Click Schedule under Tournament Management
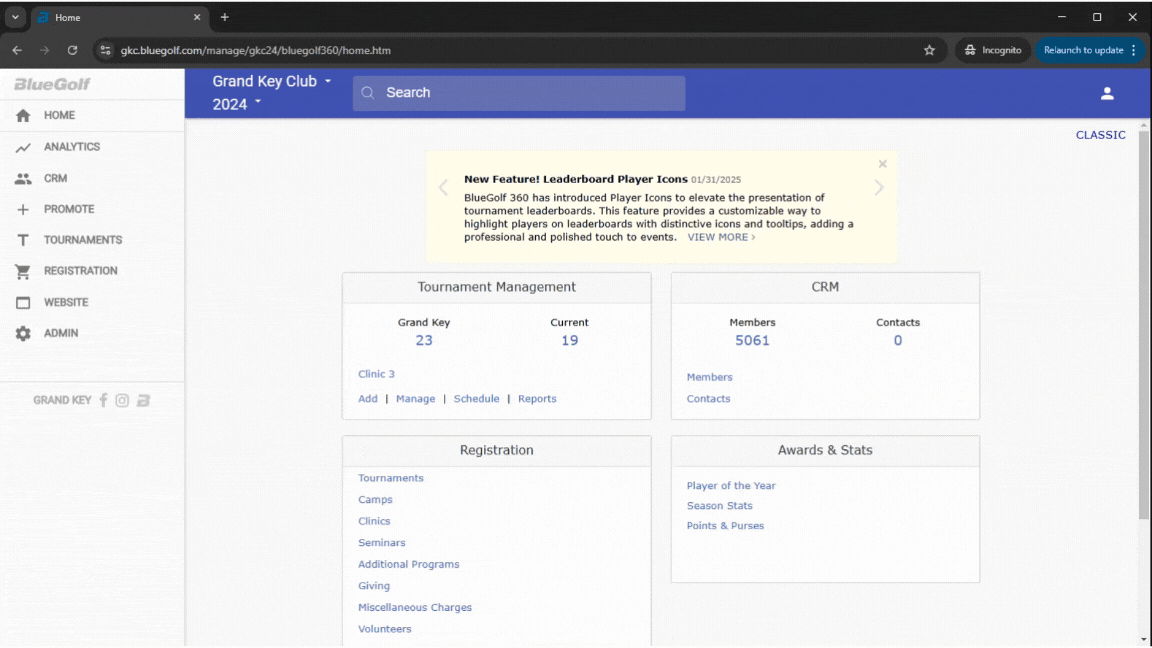 pos(476,399)
